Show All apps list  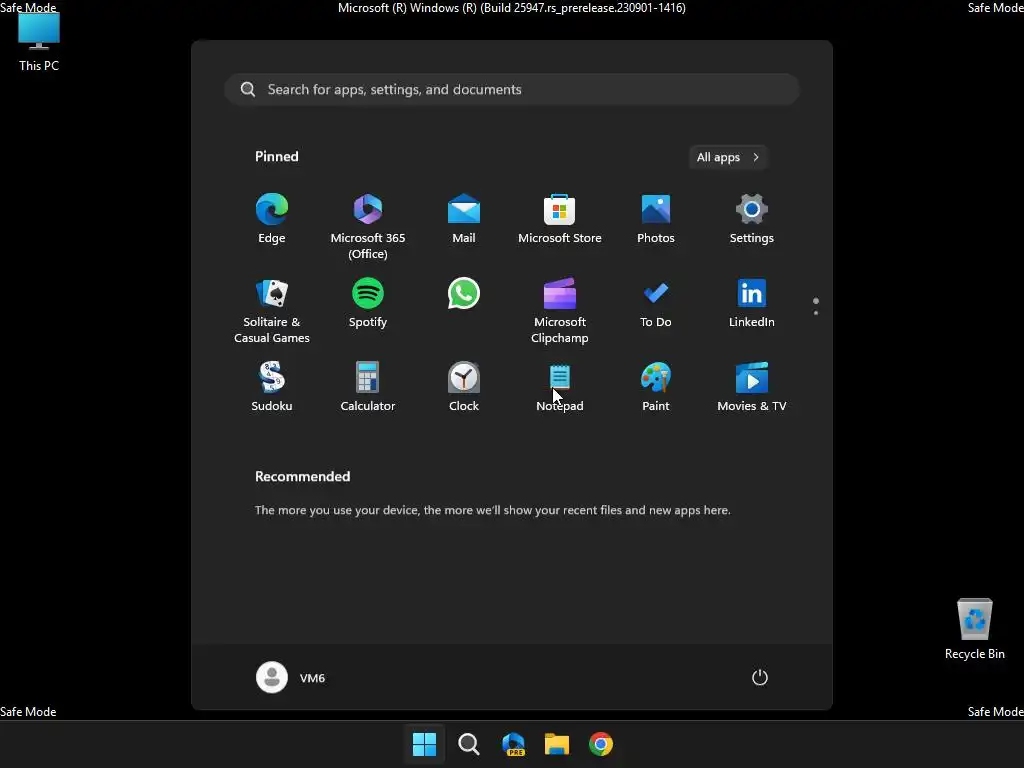(728, 157)
